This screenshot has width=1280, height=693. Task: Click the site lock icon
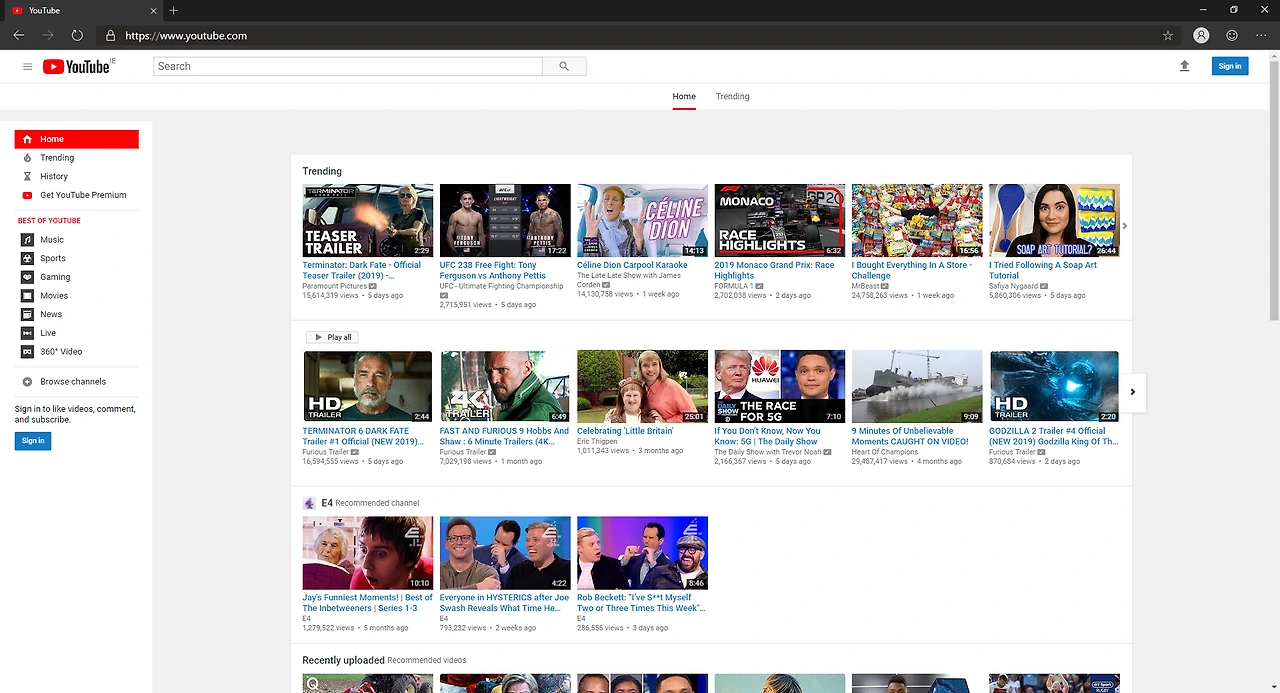(x=110, y=35)
